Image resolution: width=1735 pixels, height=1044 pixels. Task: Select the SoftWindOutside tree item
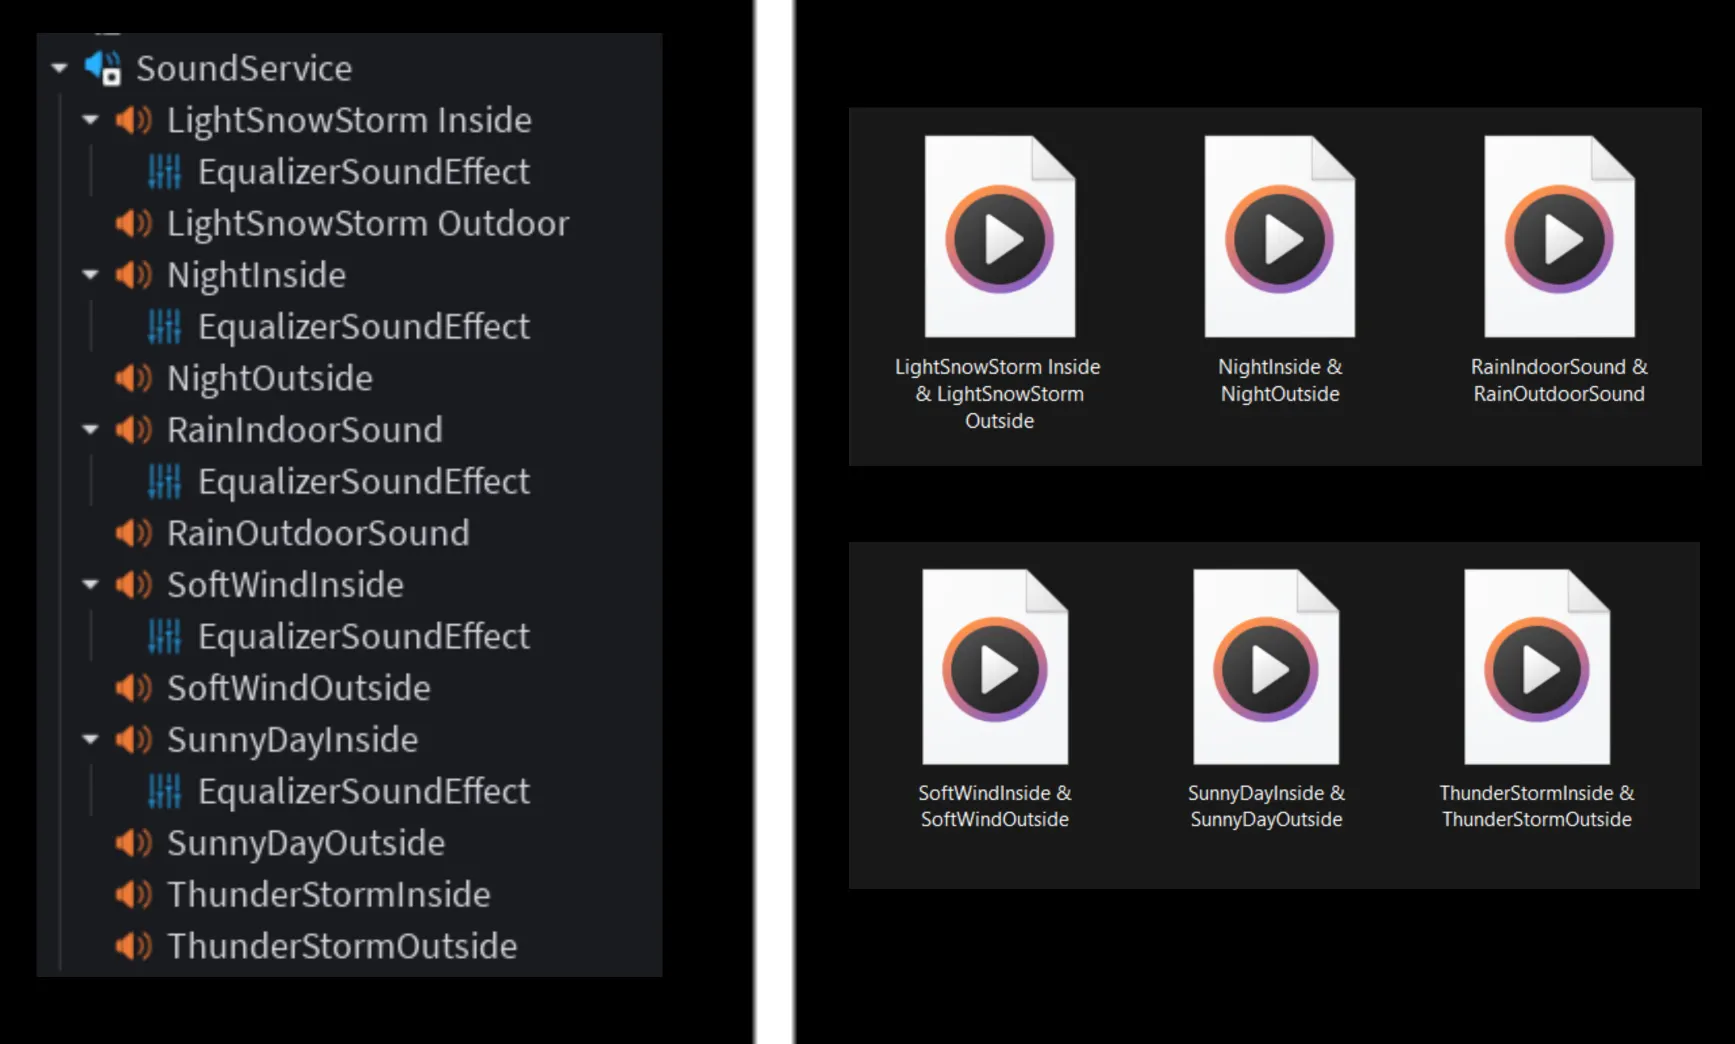[x=298, y=688]
